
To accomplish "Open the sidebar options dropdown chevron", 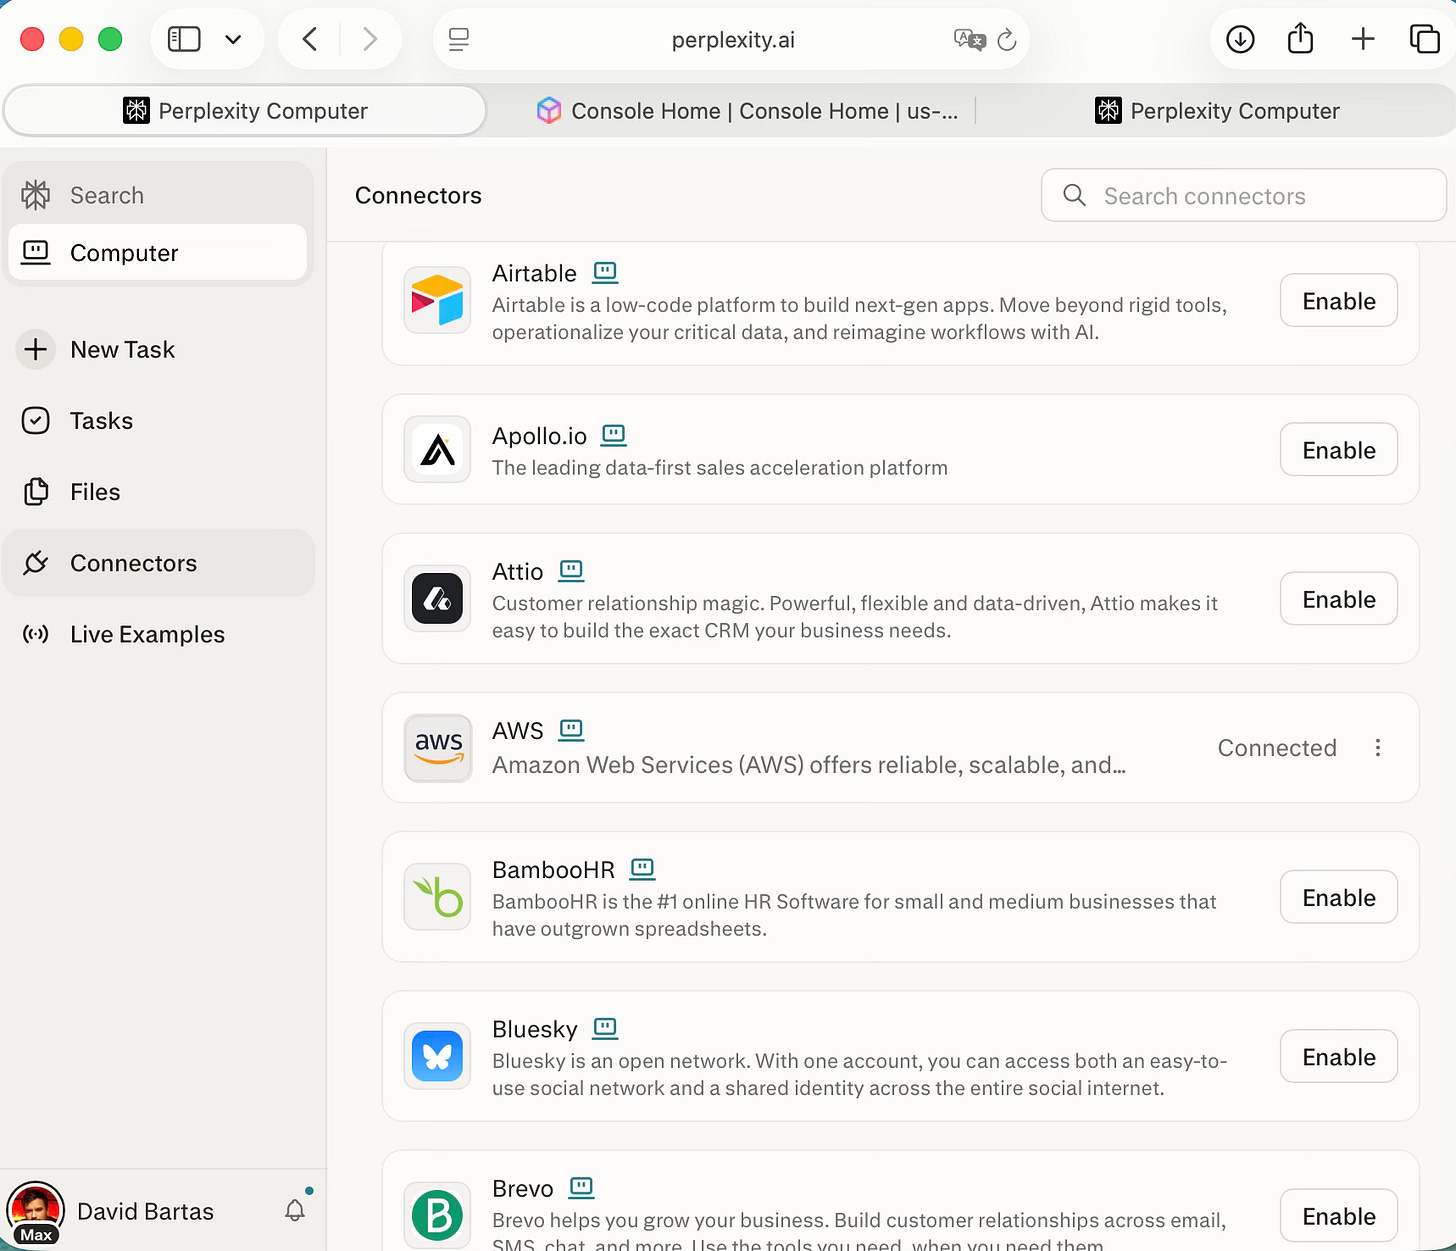I will [x=233, y=40].
